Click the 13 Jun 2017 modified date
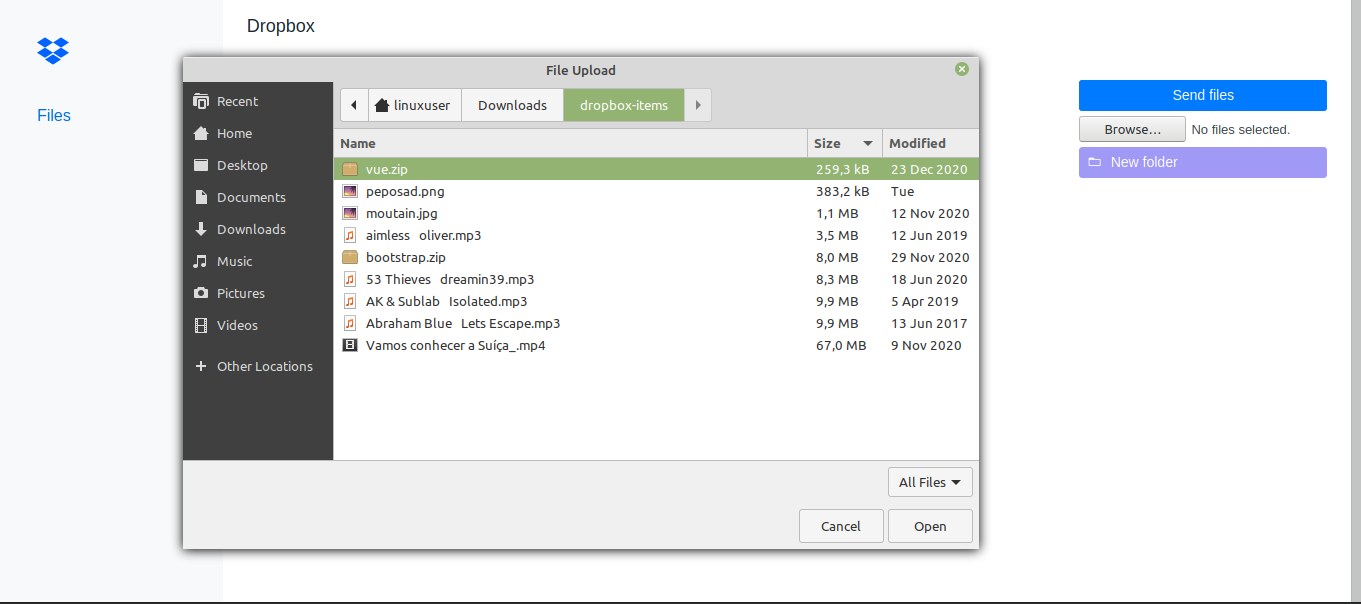This screenshot has height=604, width=1361. pos(929,323)
